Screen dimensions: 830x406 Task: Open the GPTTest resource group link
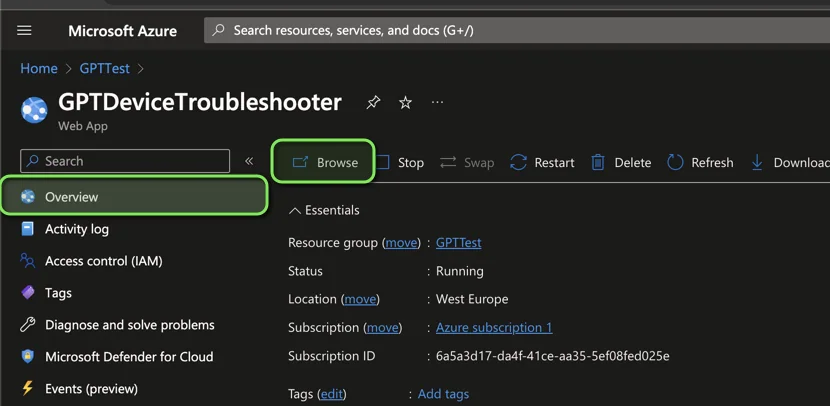[458, 243]
